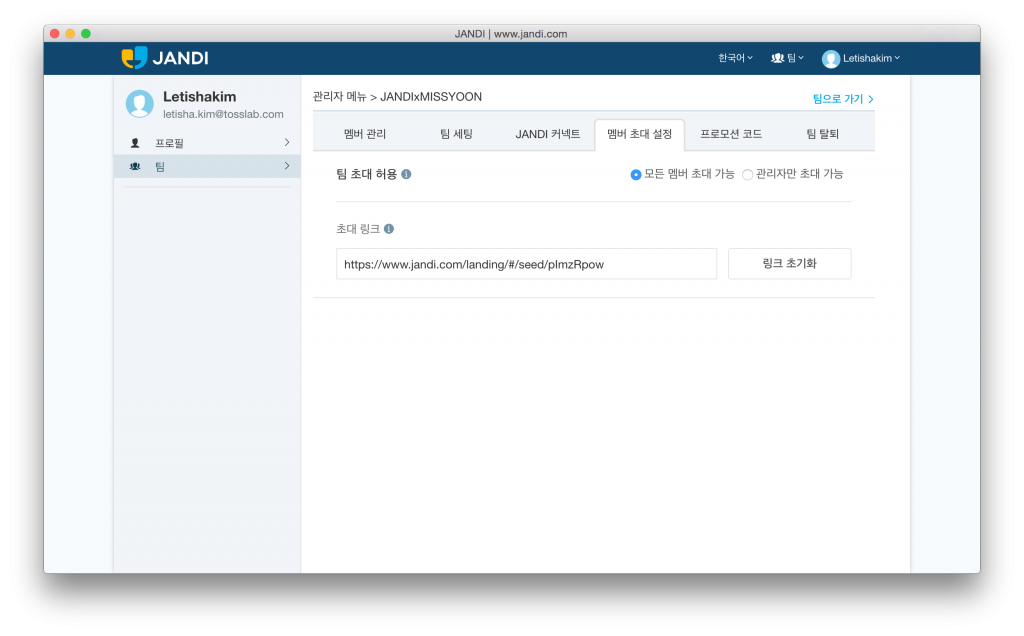
Task: Select 관리자만 초대 가능 radio option
Action: pyautogui.click(x=747, y=175)
